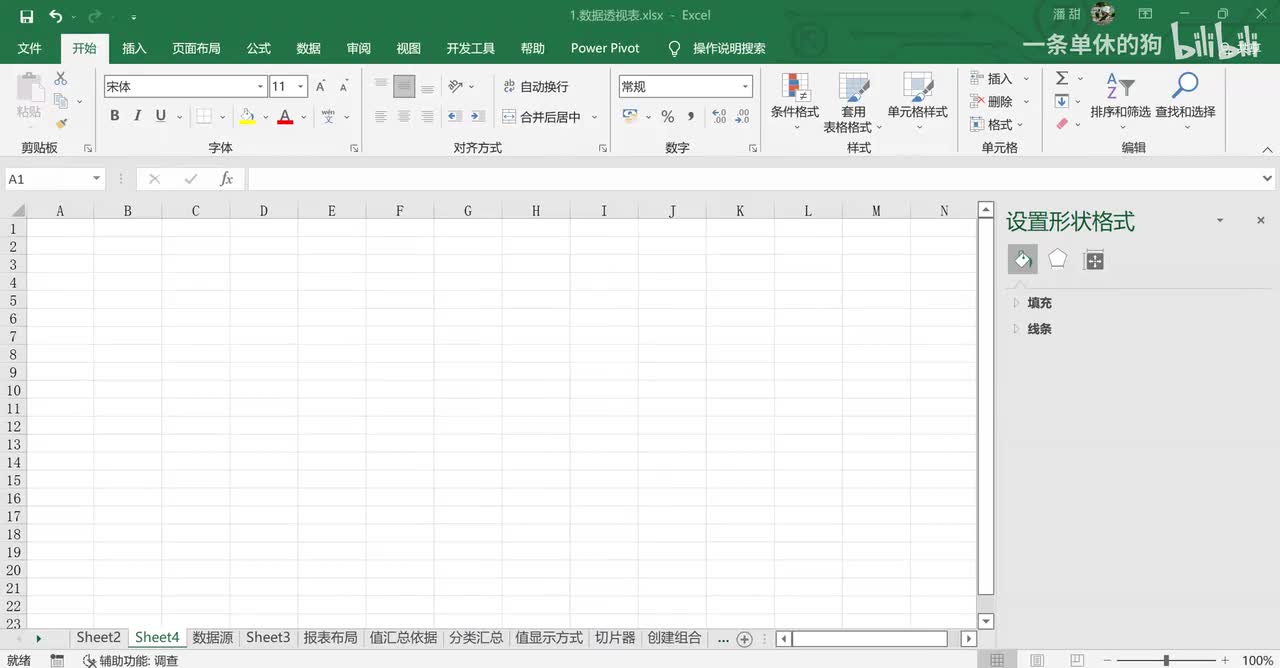Switch to the 插入 ribbon tab
This screenshot has width=1280, height=668.
pos(134,48)
